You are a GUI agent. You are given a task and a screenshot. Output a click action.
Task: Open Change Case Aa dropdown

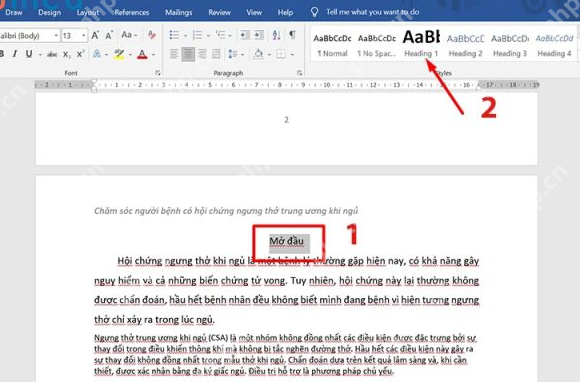click(x=129, y=35)
